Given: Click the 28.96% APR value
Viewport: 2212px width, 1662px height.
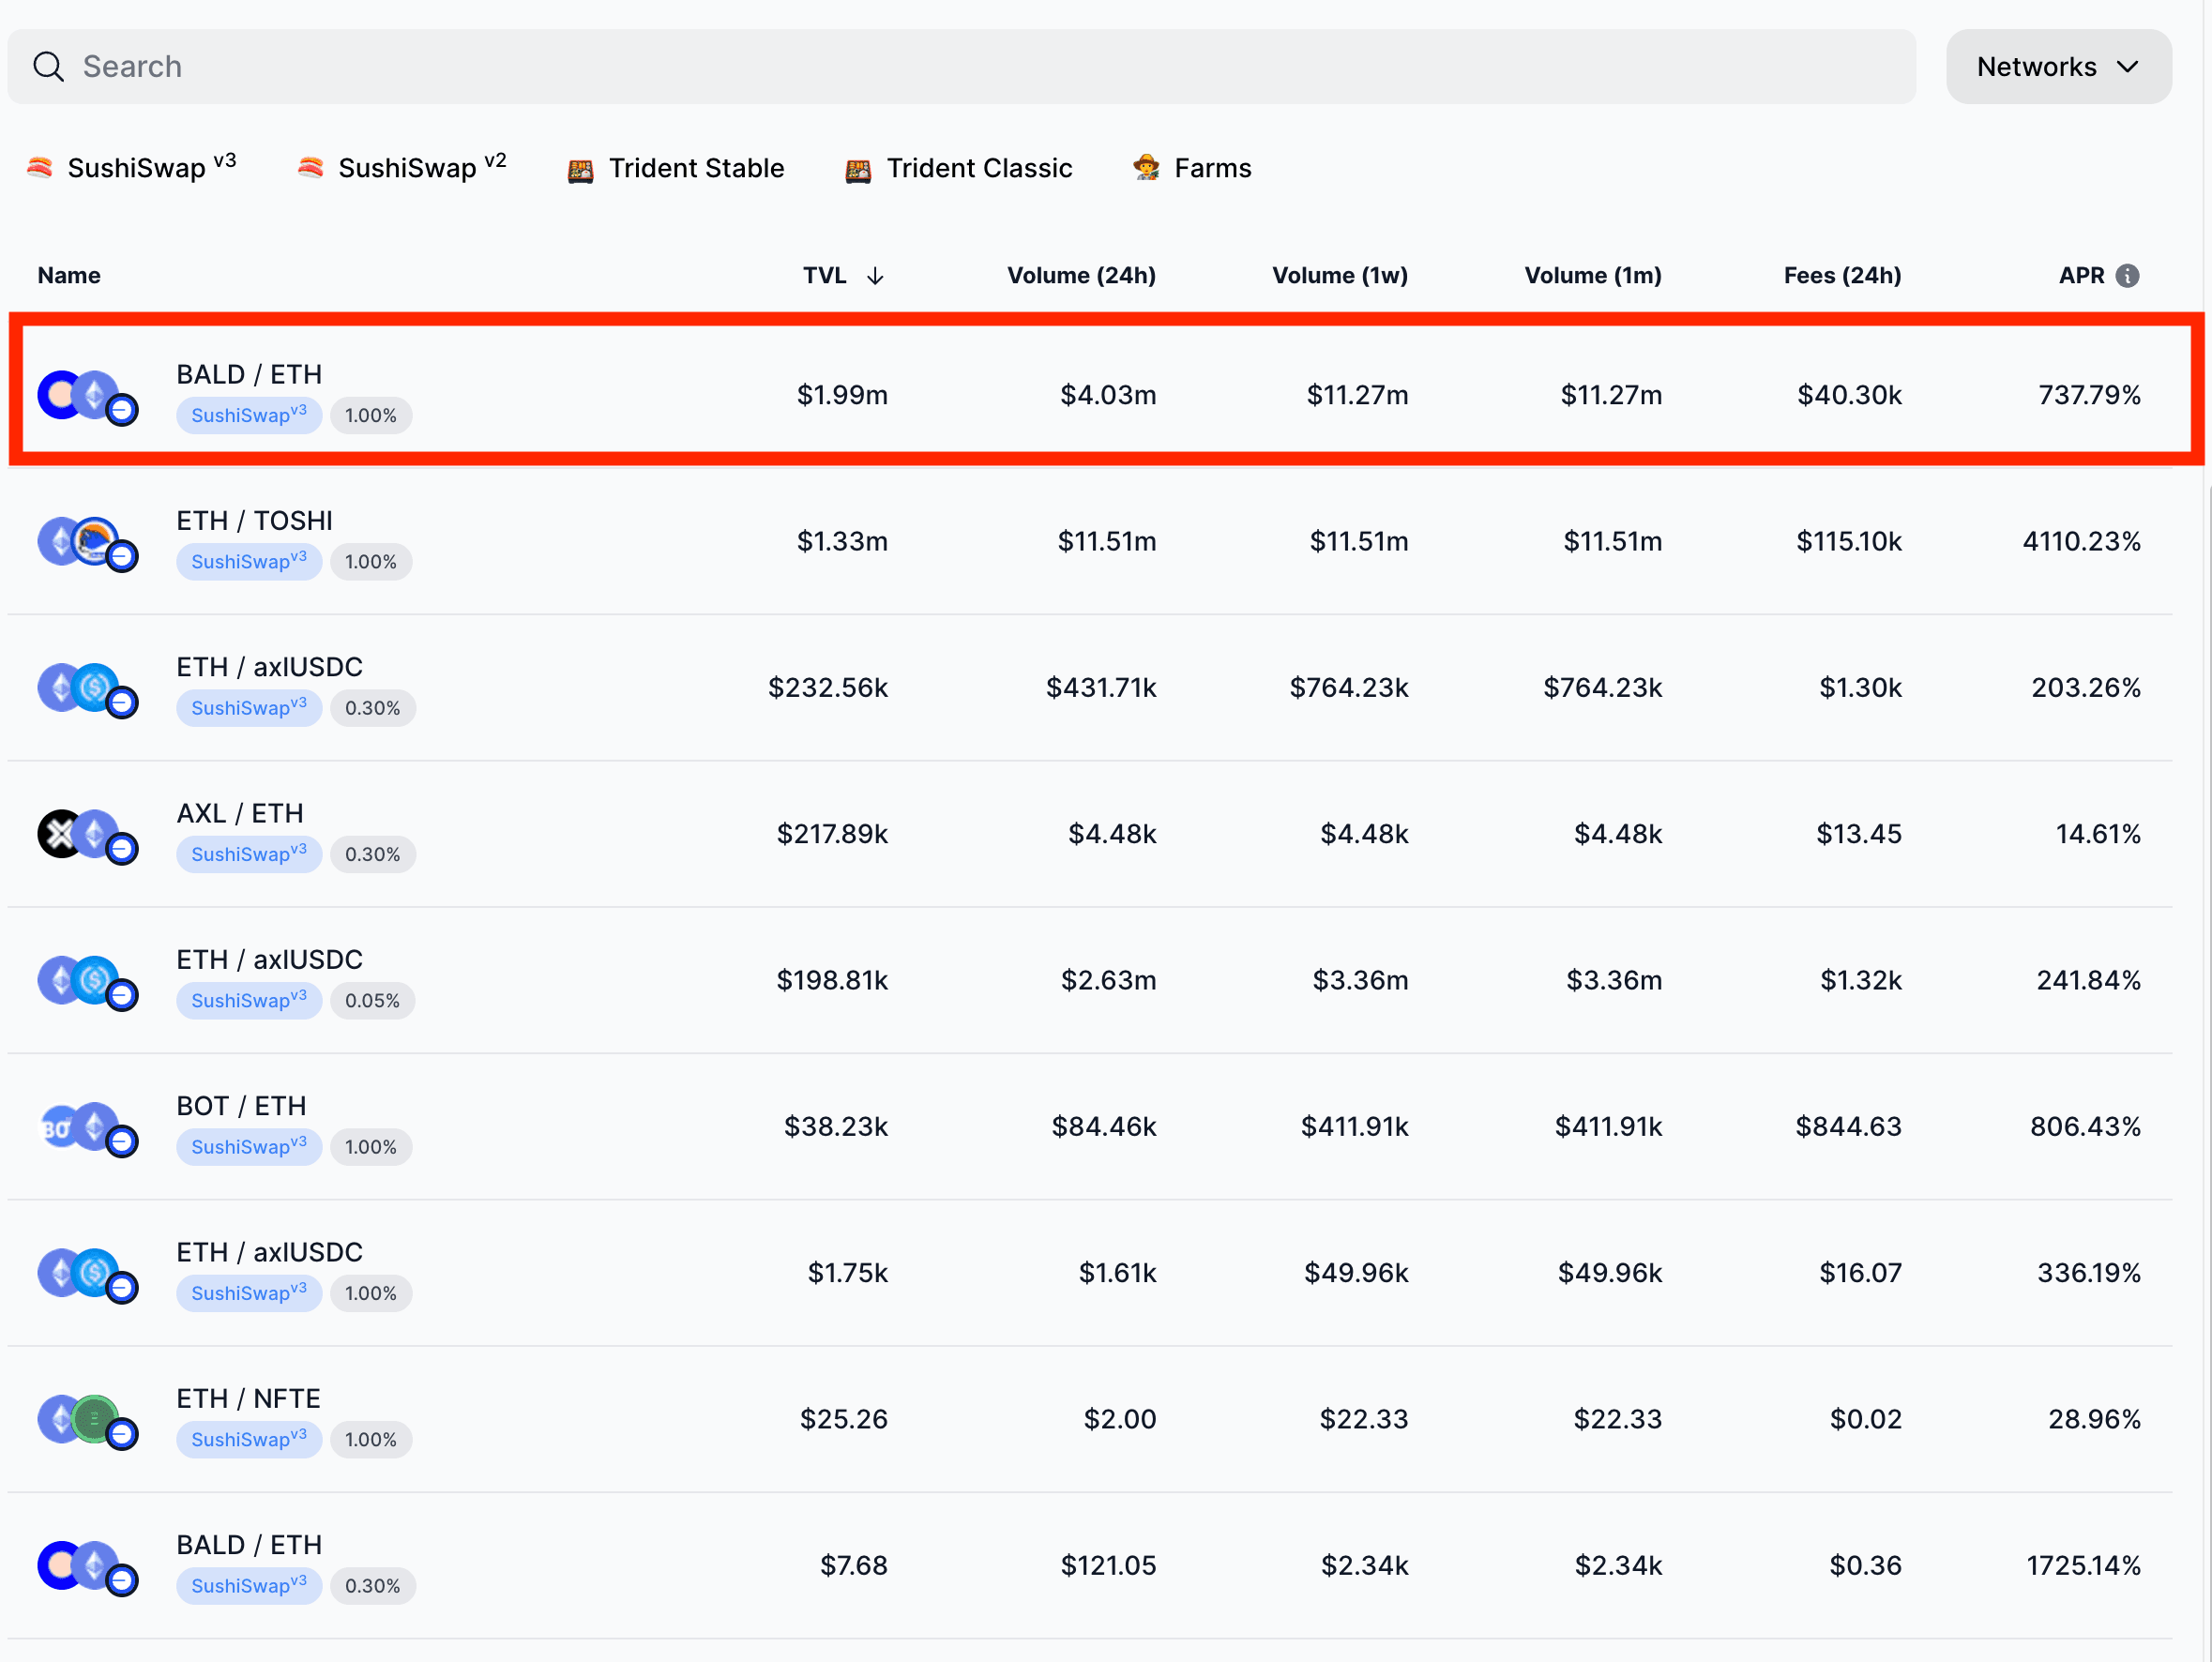Looking at the screenshot, I should [2094, 1419].
